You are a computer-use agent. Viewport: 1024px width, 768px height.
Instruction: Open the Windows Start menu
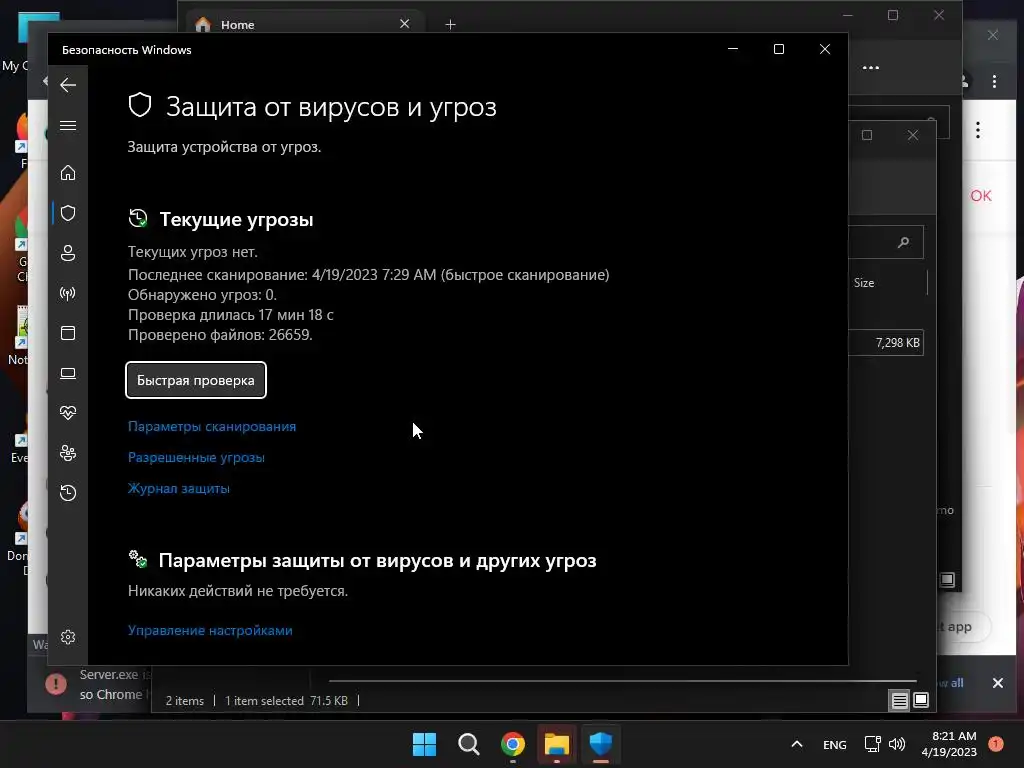coord(424,744)
